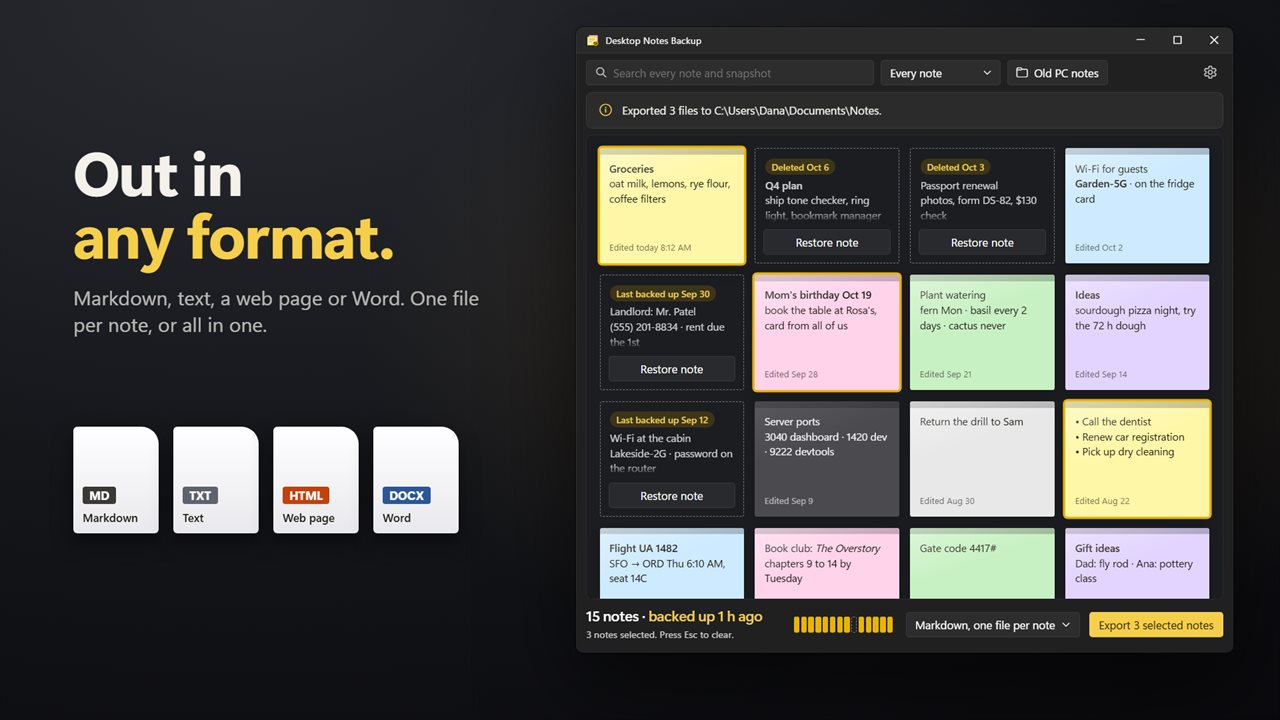
Task: Select the Book club Overstory note
Action: (x=827, y=564)
